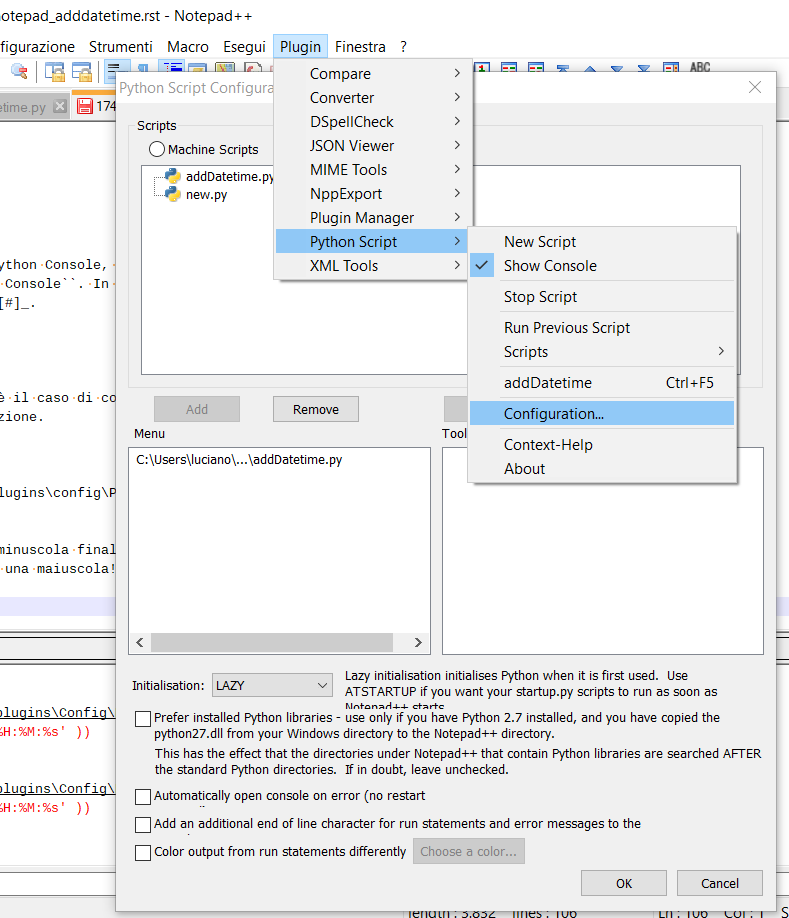This screenshot has width=789, height=918.
Task: Expand the MIME Tools plugin submenu
Action: tap(373, 170)
